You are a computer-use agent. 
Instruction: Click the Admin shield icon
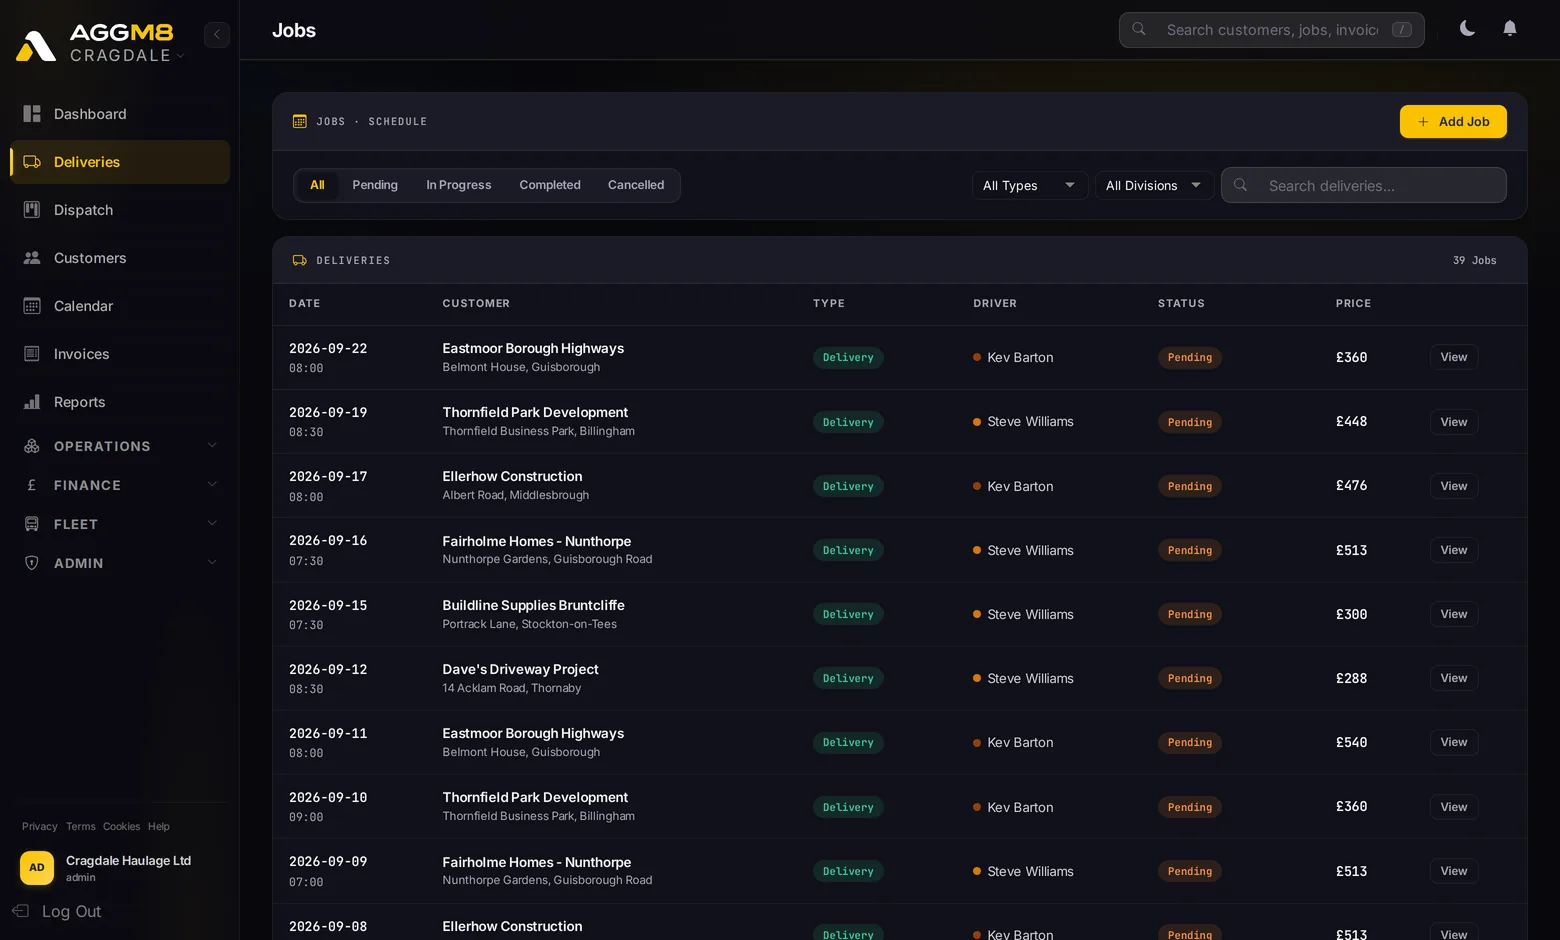coord(32,563)
